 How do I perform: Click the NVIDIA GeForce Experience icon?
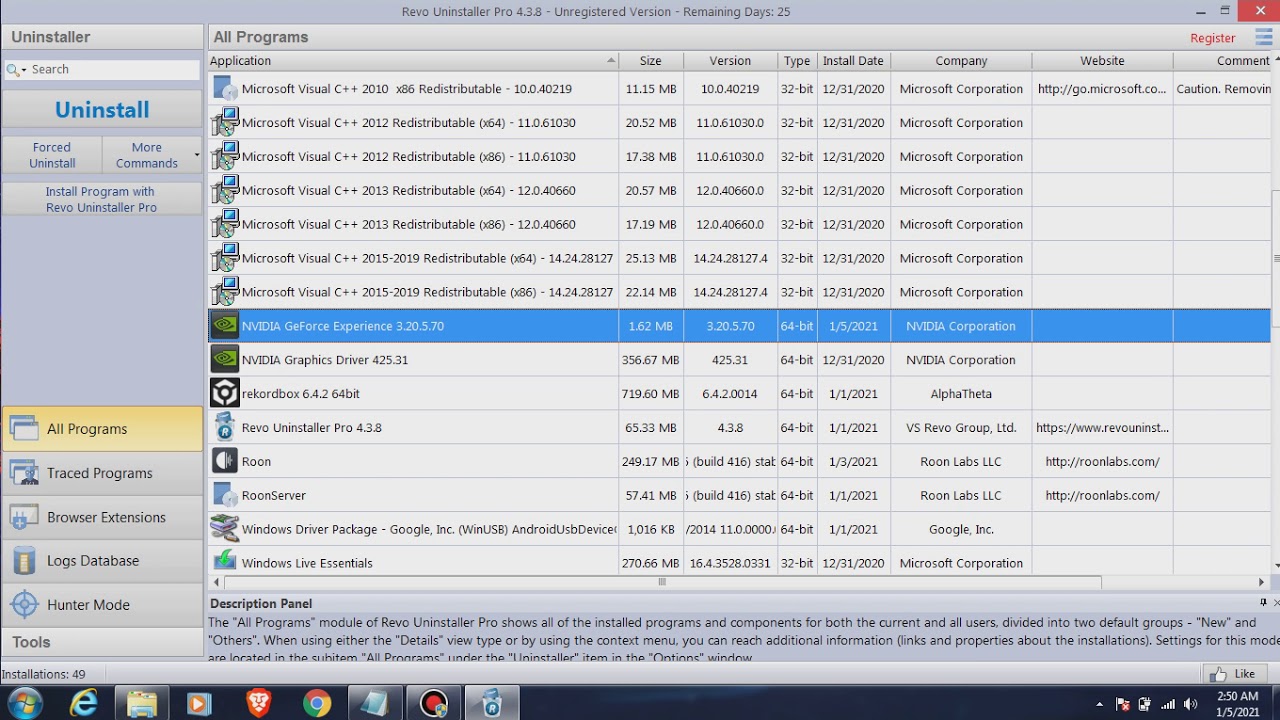(x=225, y=326)
